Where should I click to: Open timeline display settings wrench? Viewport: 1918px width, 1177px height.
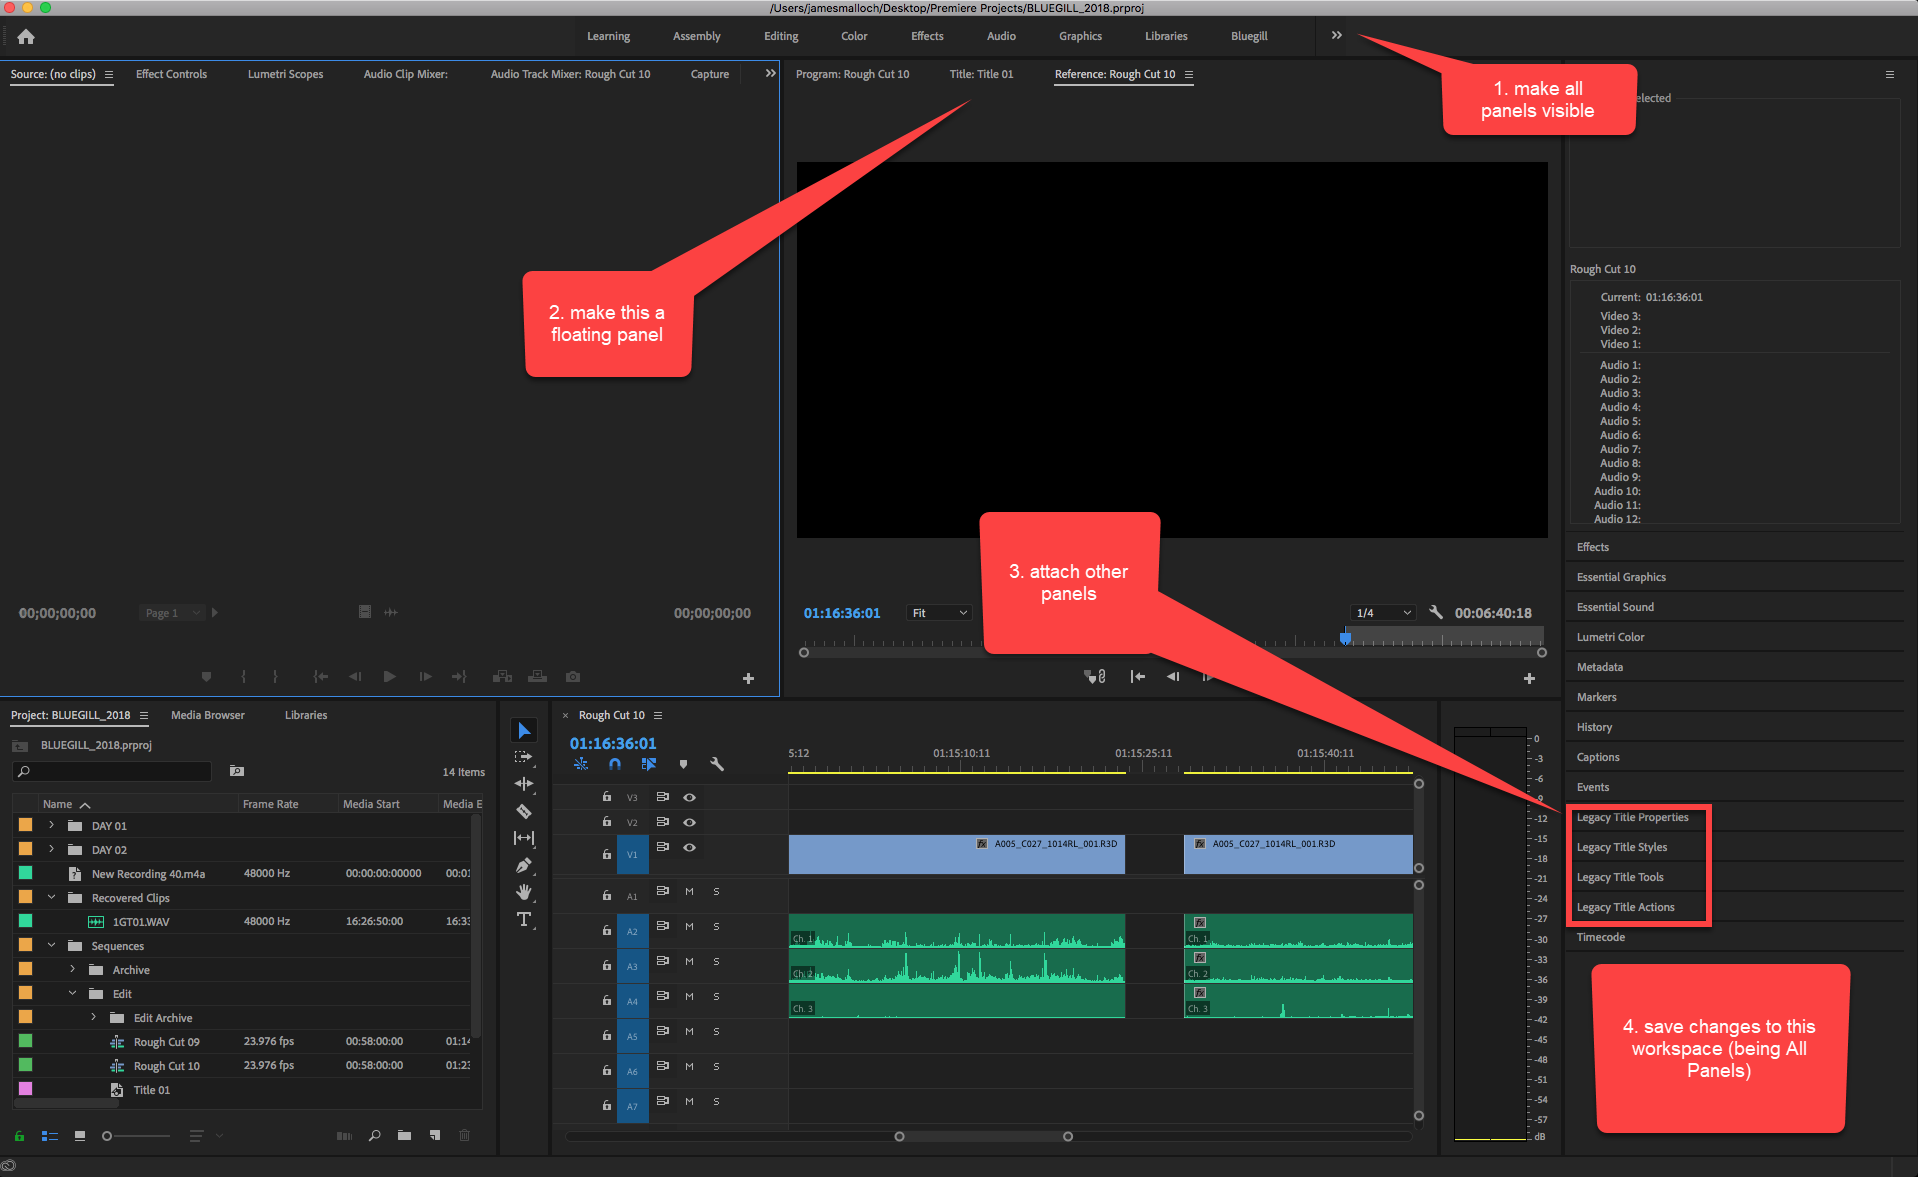(717, 764)
